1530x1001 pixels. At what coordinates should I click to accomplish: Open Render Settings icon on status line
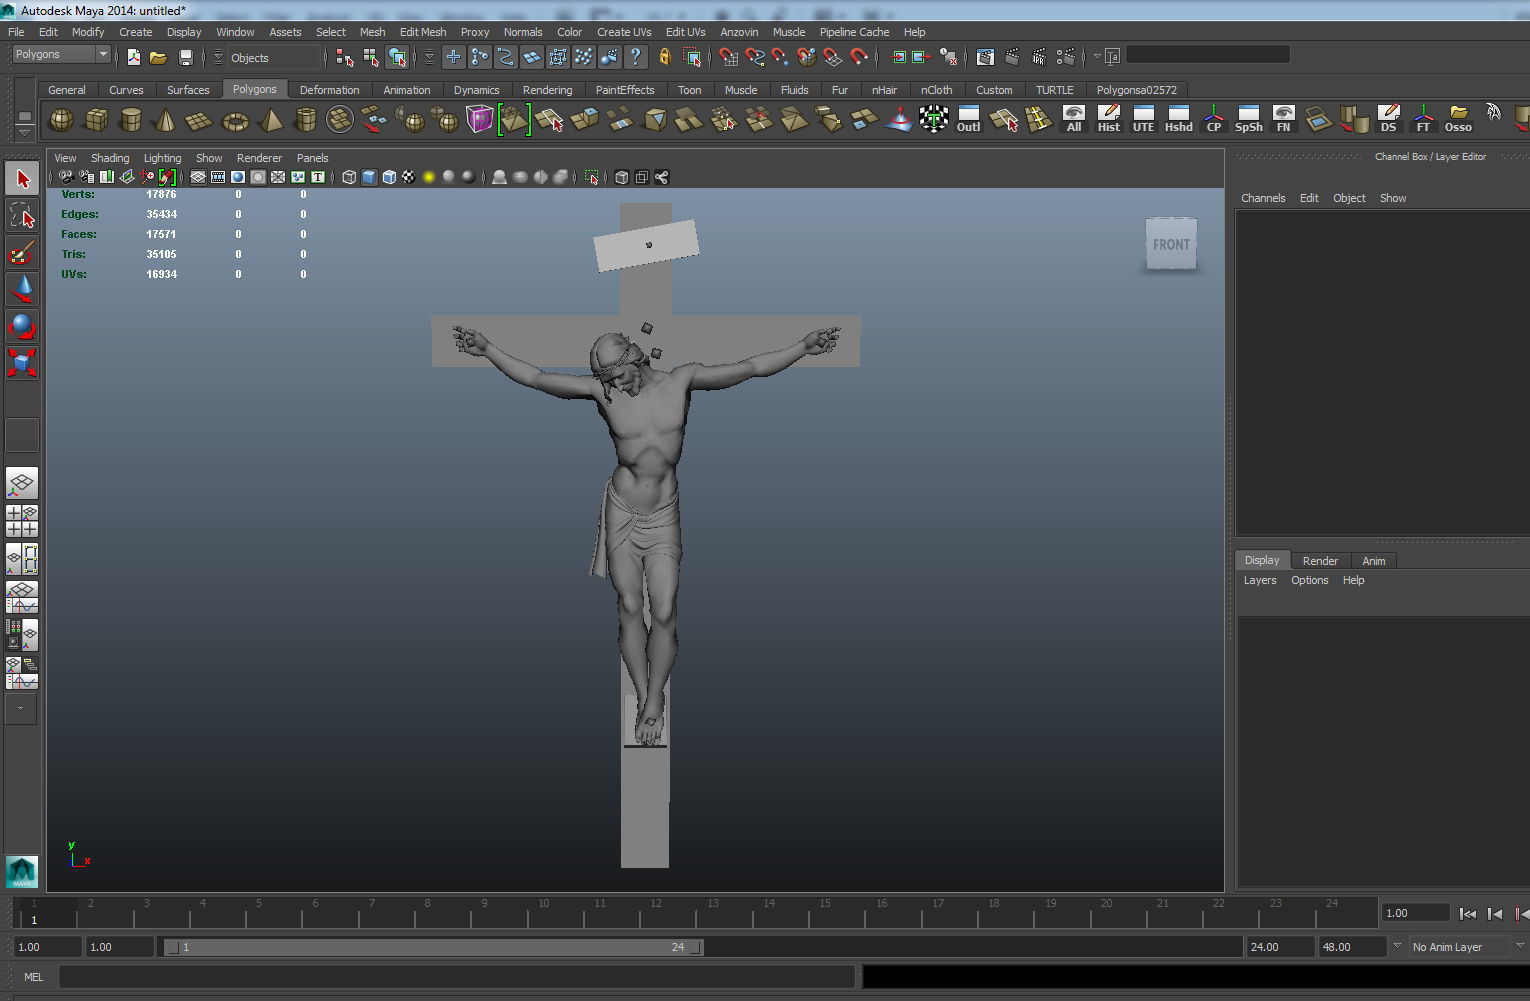click(1066, 57)
